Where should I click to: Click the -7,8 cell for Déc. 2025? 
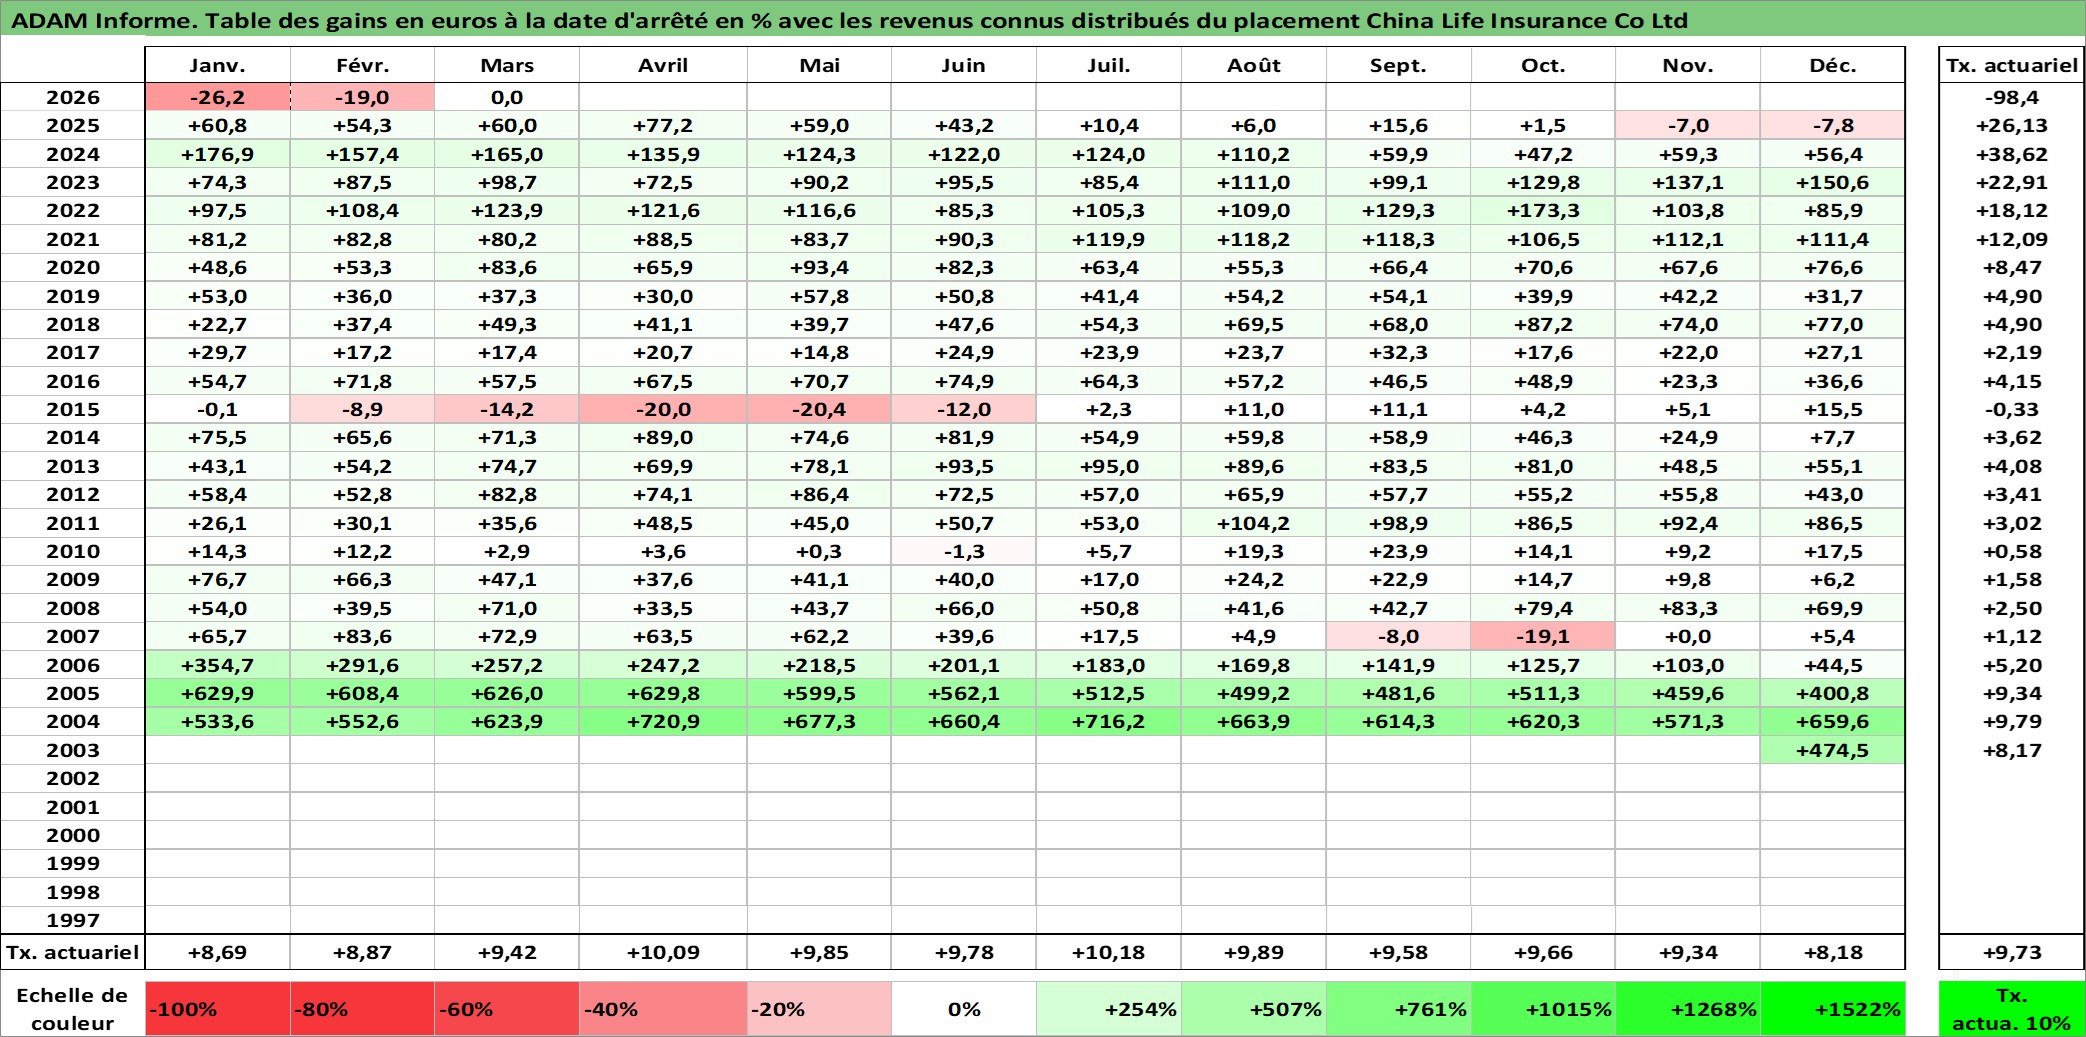pyautogui.click(x=1832, y=125)
